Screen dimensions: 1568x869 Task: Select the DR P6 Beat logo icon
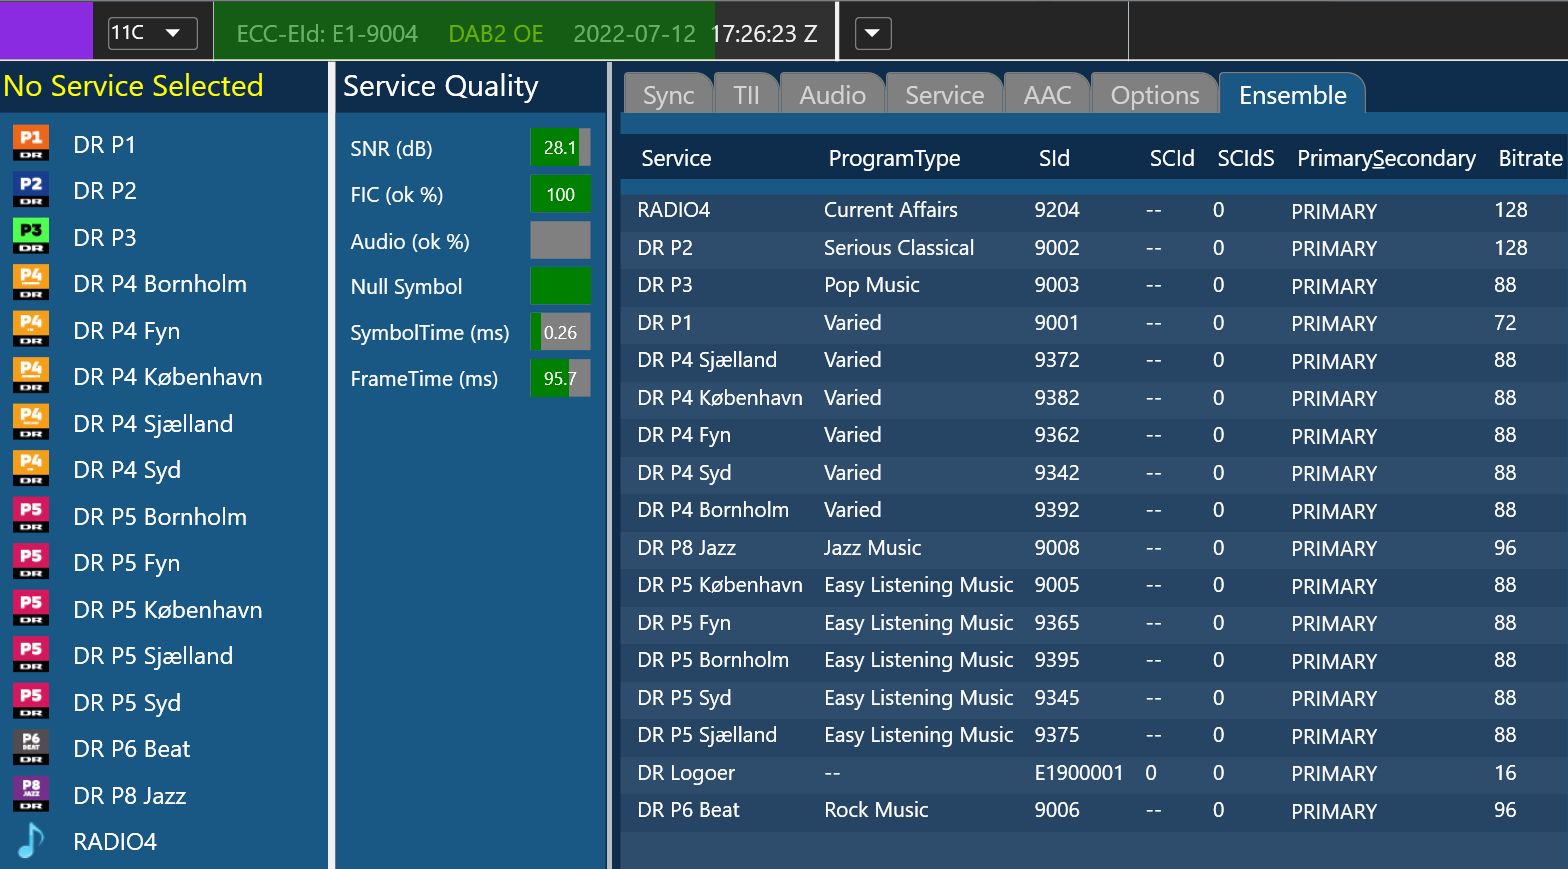[x=31, y=749]
